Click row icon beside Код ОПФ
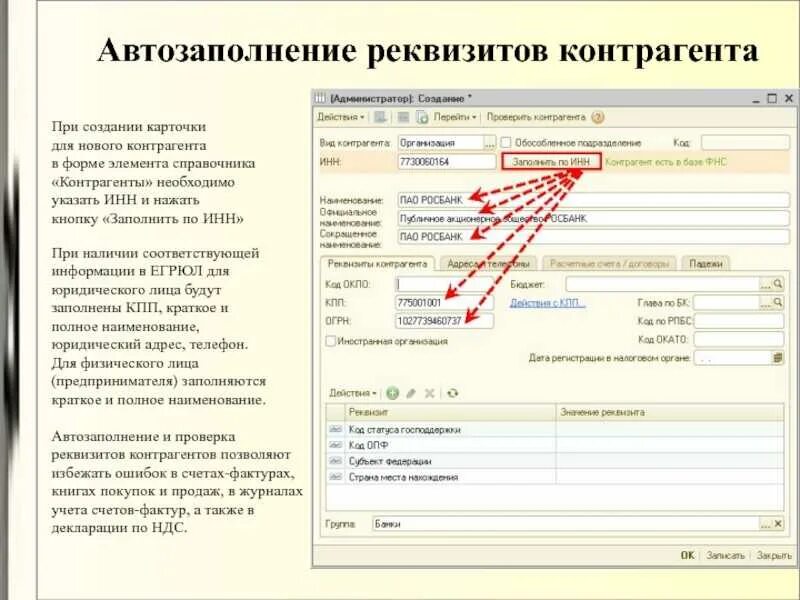This screenshot has width=800, height=600. 335,445
